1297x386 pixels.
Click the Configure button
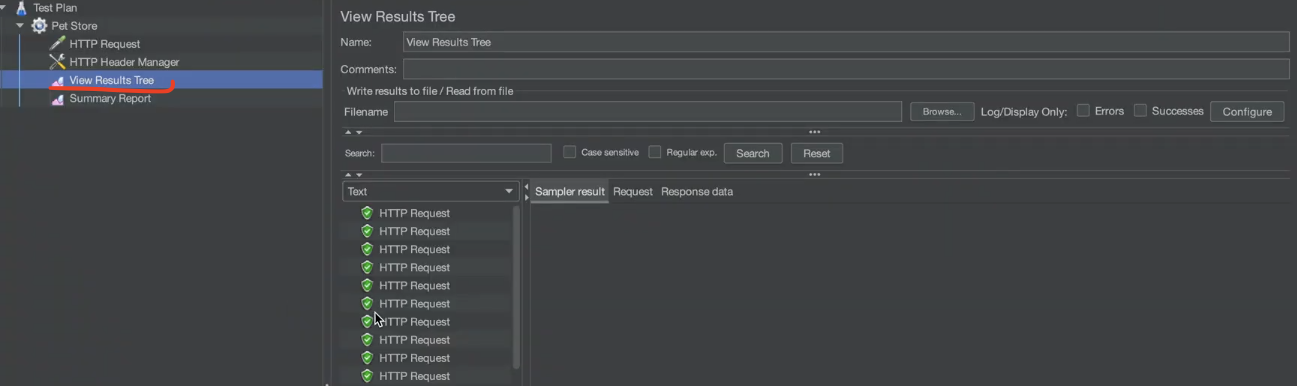pos(1247,112)
